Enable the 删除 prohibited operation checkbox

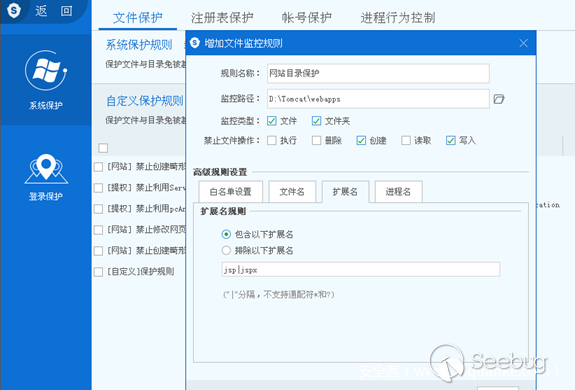[x=316, y=140]
